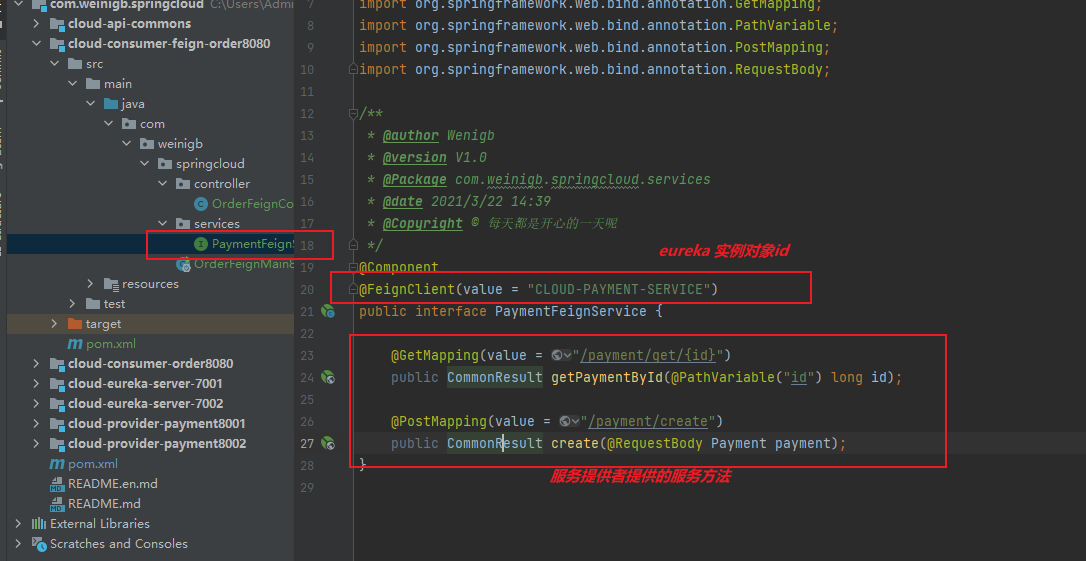Click the springcloud package icon
The image size is (1086, 561).
[165, 164]
